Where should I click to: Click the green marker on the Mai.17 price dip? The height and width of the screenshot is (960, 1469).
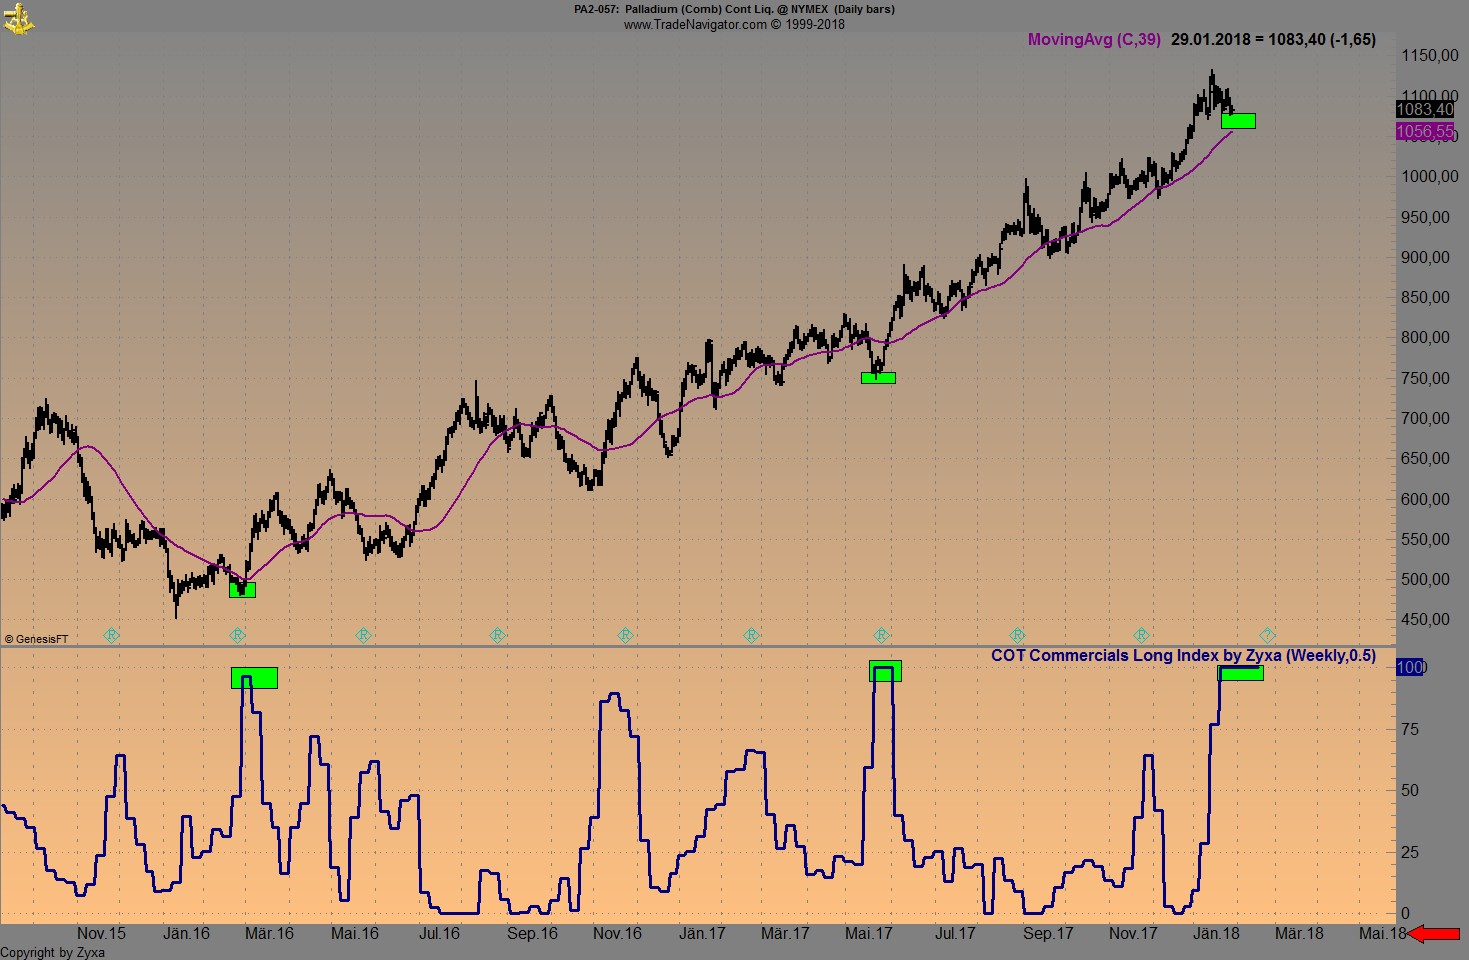pyautogui.click(x=878, y=378)
